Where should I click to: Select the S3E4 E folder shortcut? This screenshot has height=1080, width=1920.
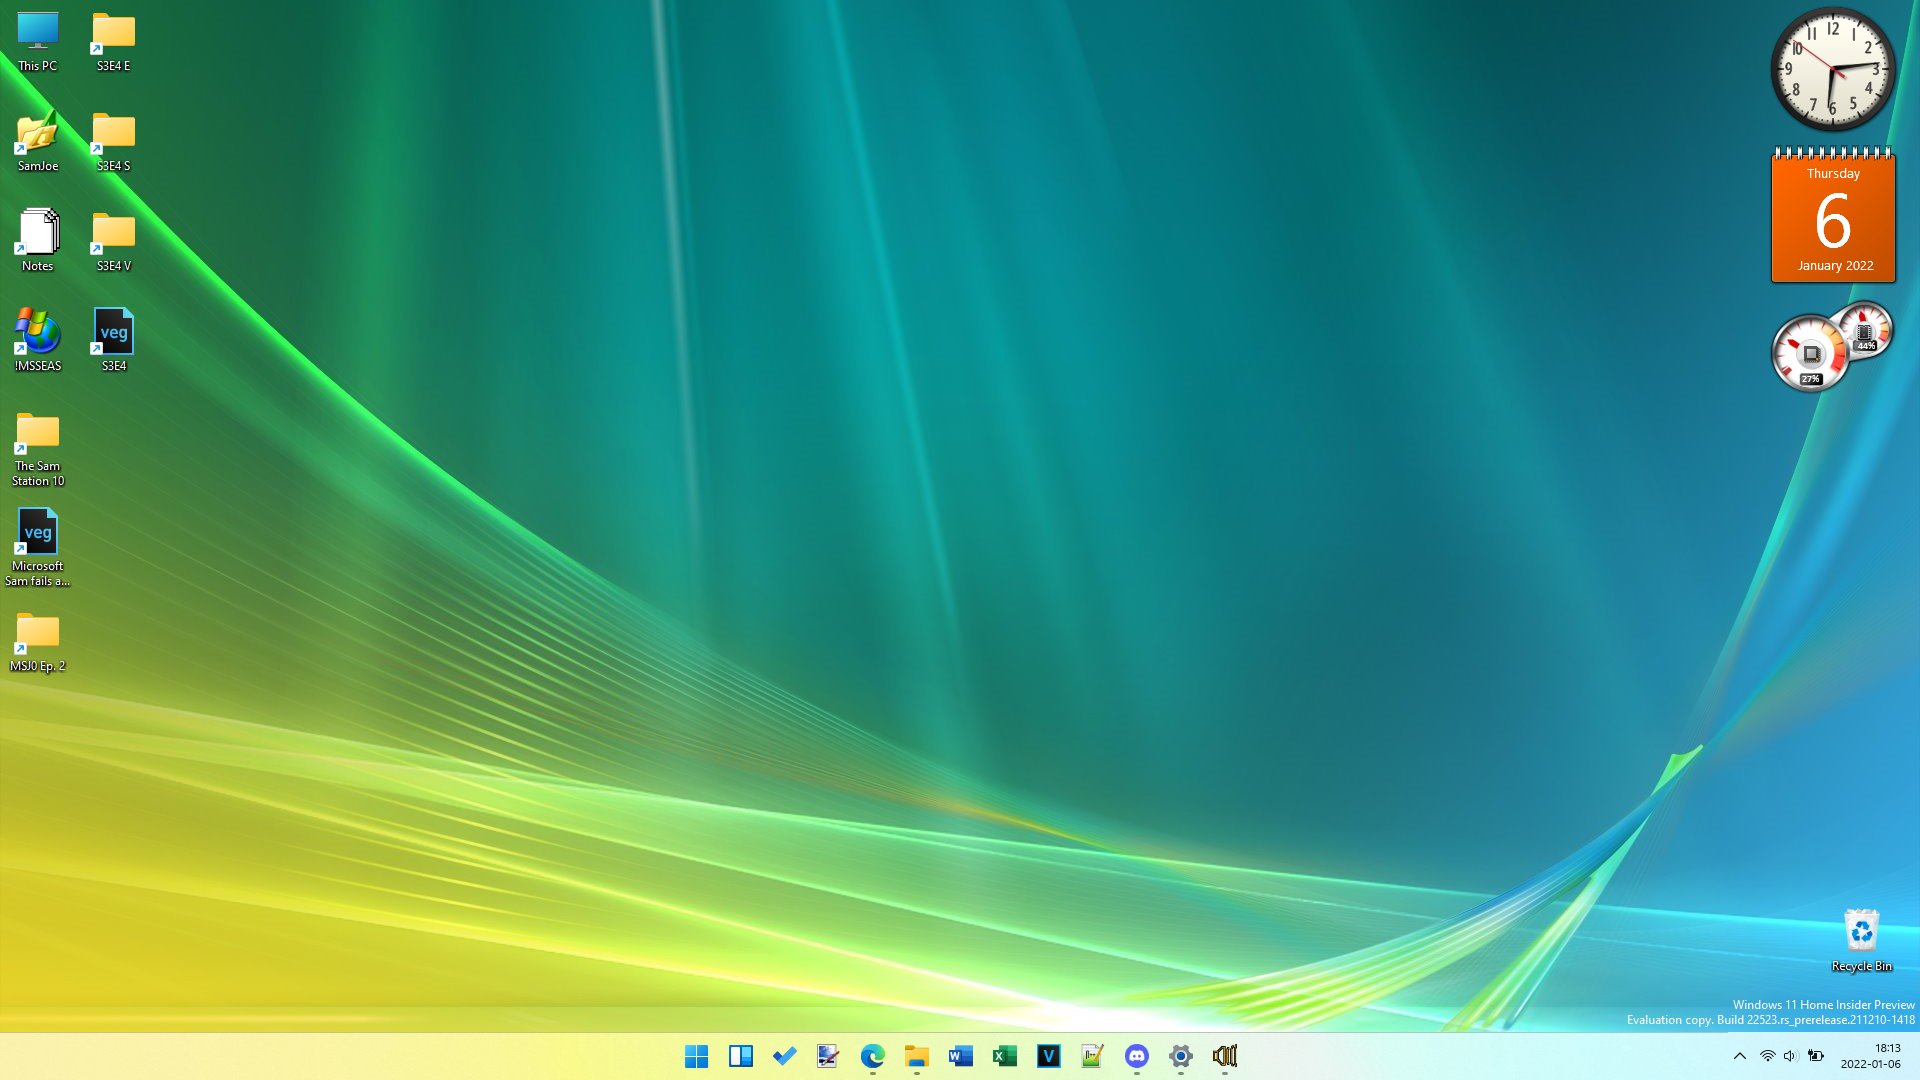(114, 42)
